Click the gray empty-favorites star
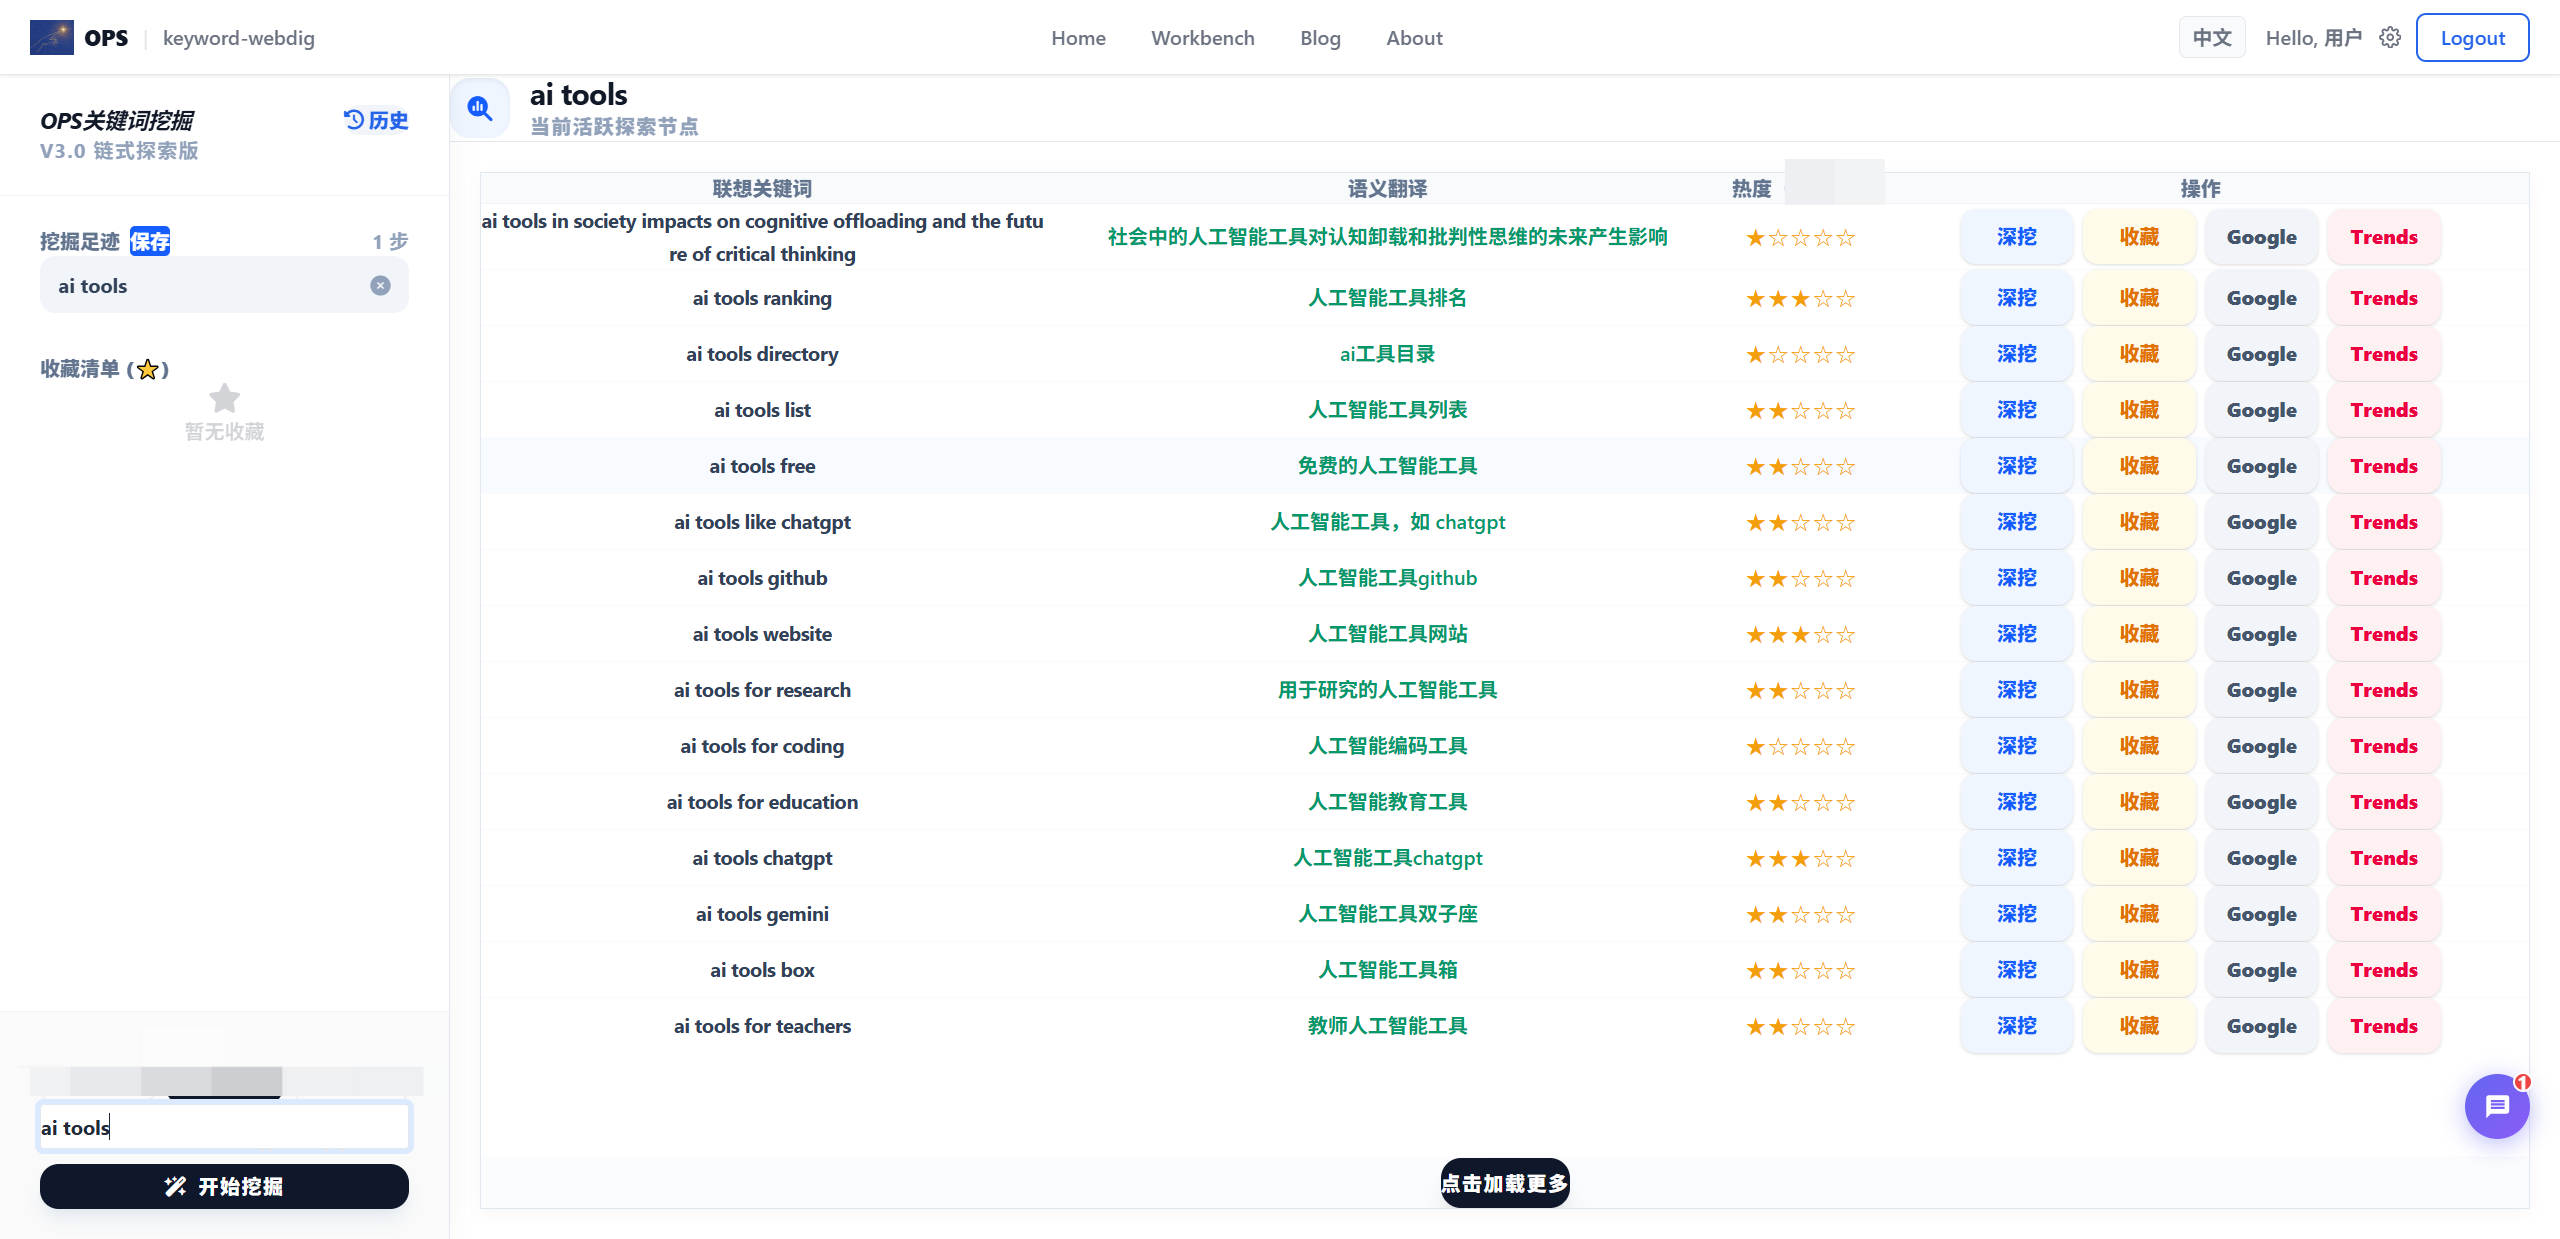 pos(224,399)
